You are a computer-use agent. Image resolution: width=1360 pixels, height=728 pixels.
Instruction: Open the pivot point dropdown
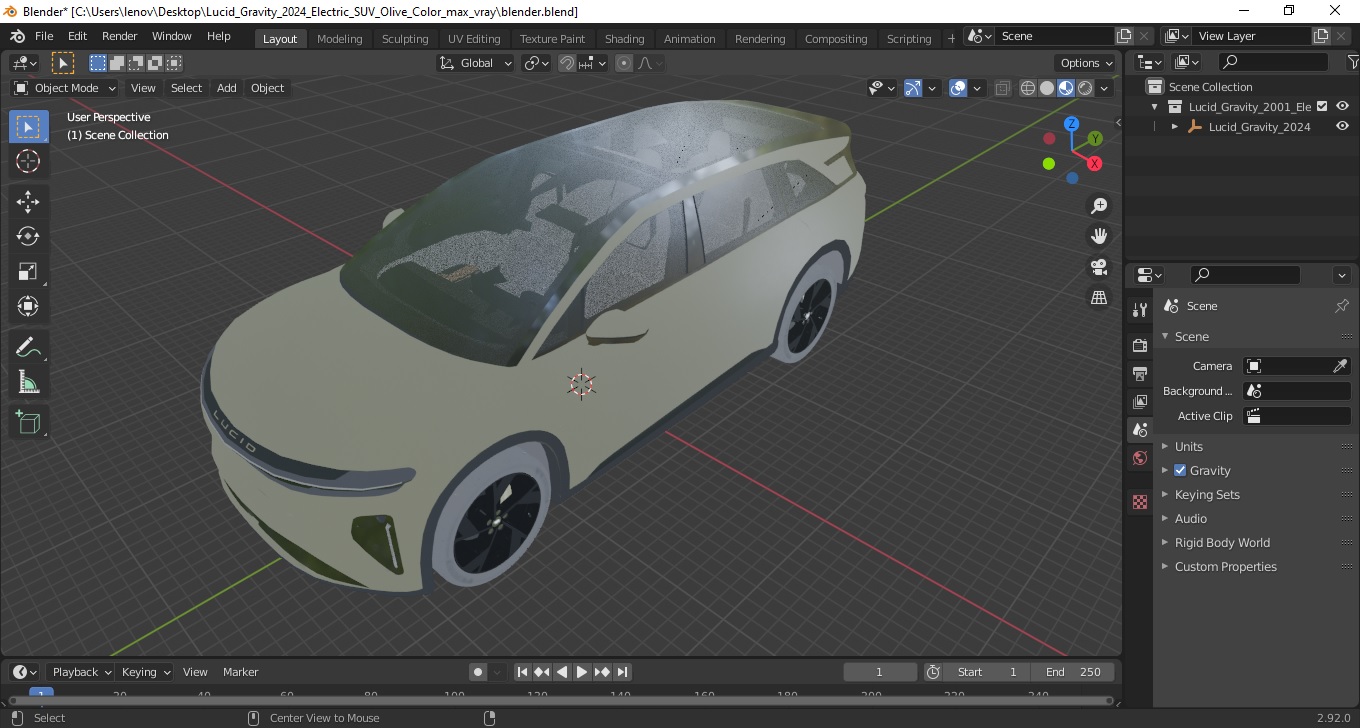click(x=537, y=63)
